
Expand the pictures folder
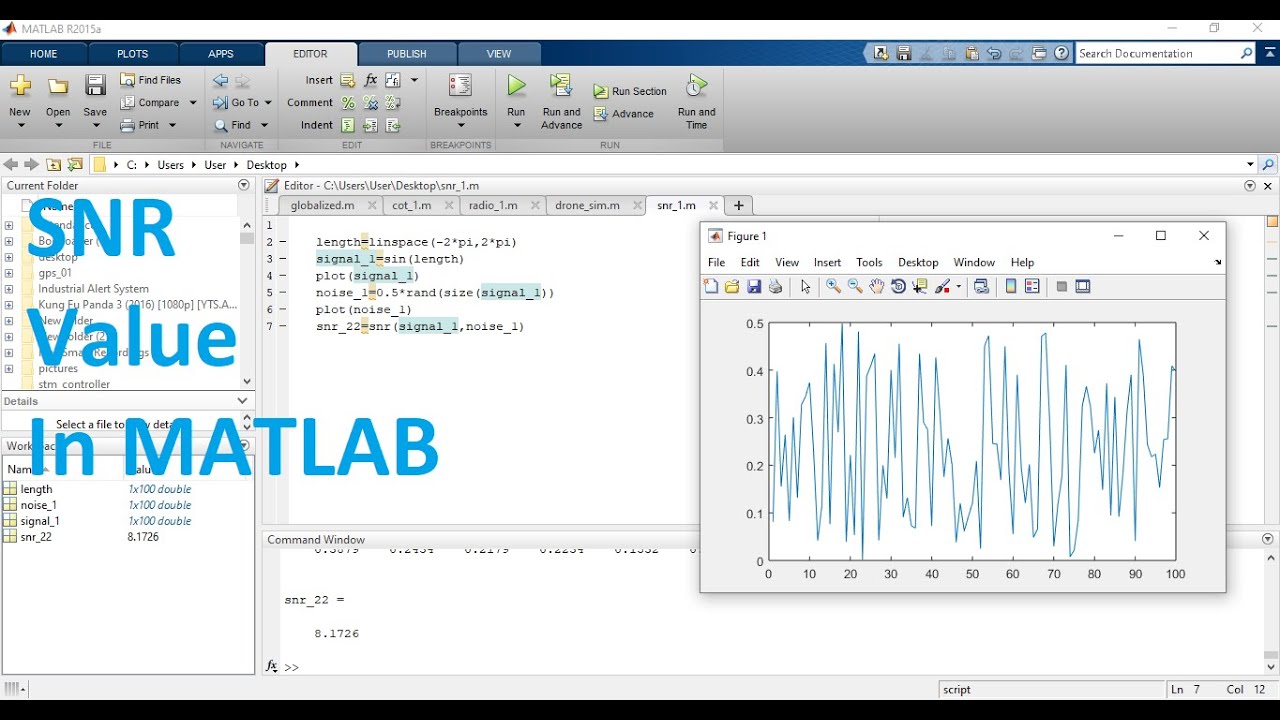[x=9, y=369]
